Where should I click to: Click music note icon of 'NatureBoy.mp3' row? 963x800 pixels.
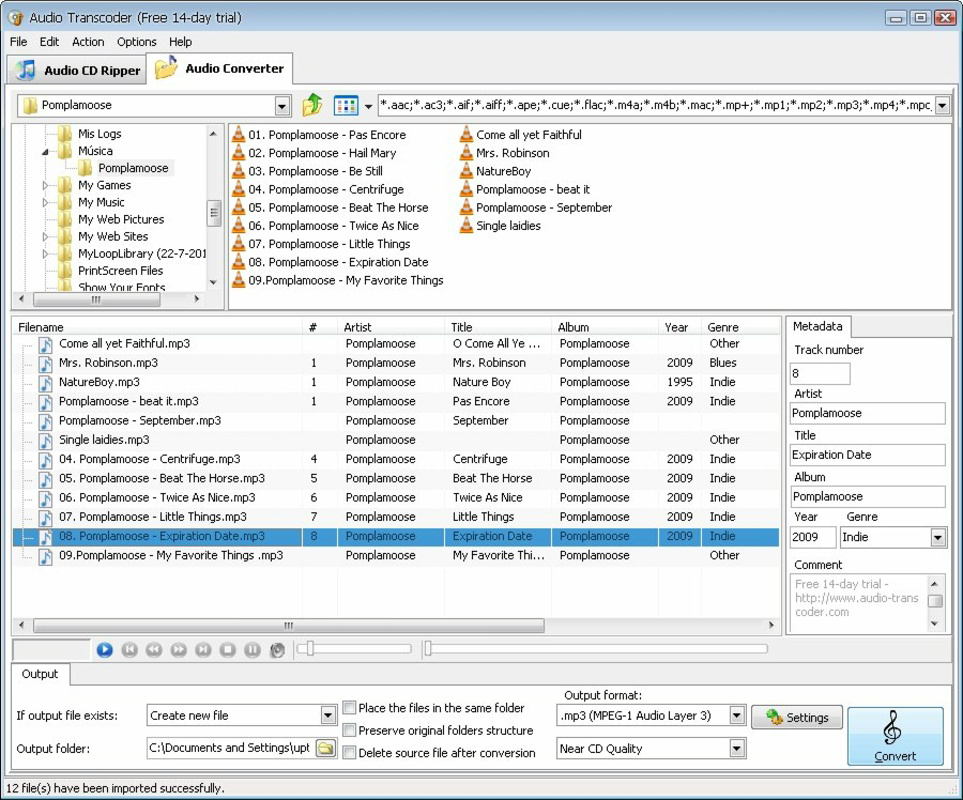45,383
